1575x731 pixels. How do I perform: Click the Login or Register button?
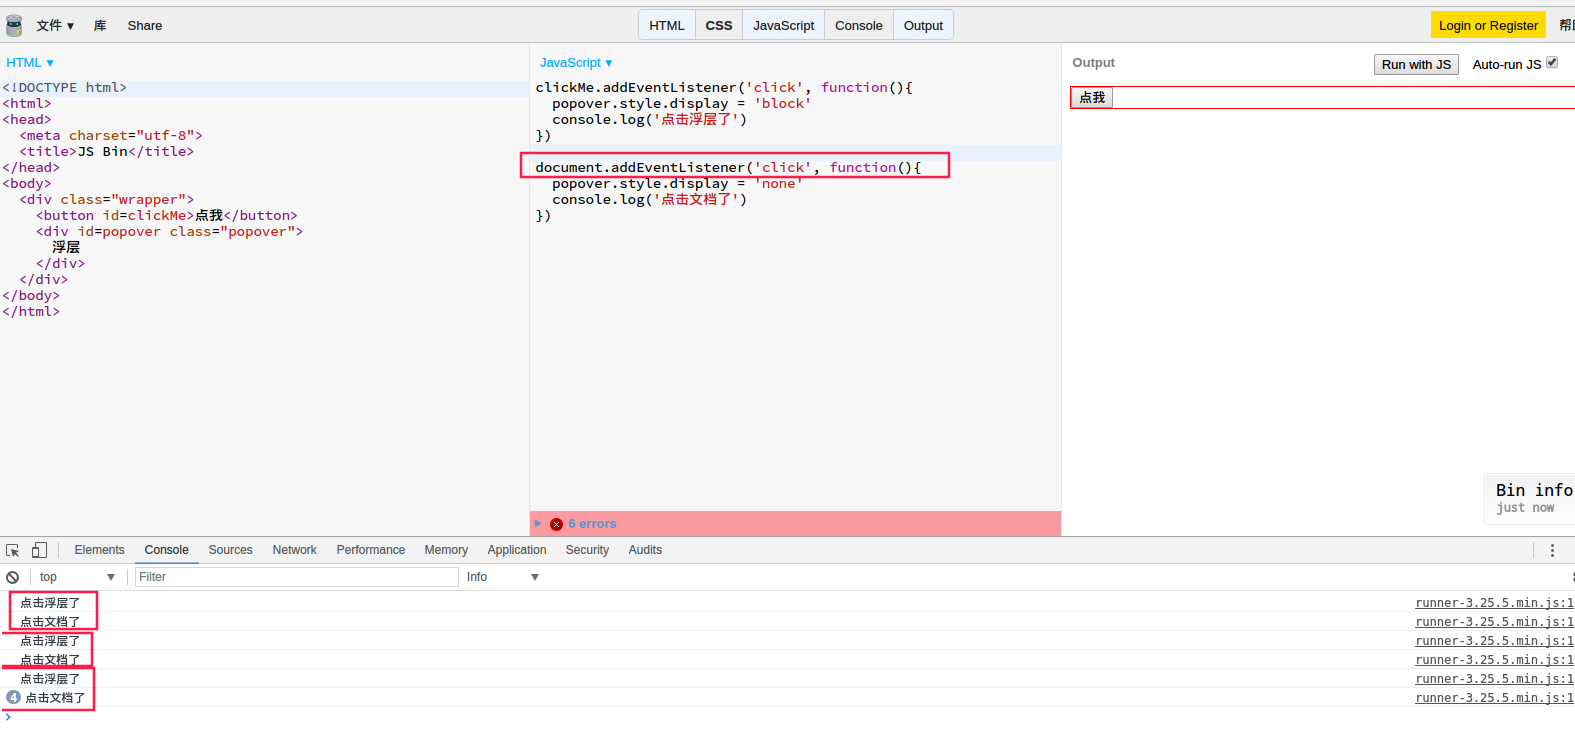pos(1488,26)
